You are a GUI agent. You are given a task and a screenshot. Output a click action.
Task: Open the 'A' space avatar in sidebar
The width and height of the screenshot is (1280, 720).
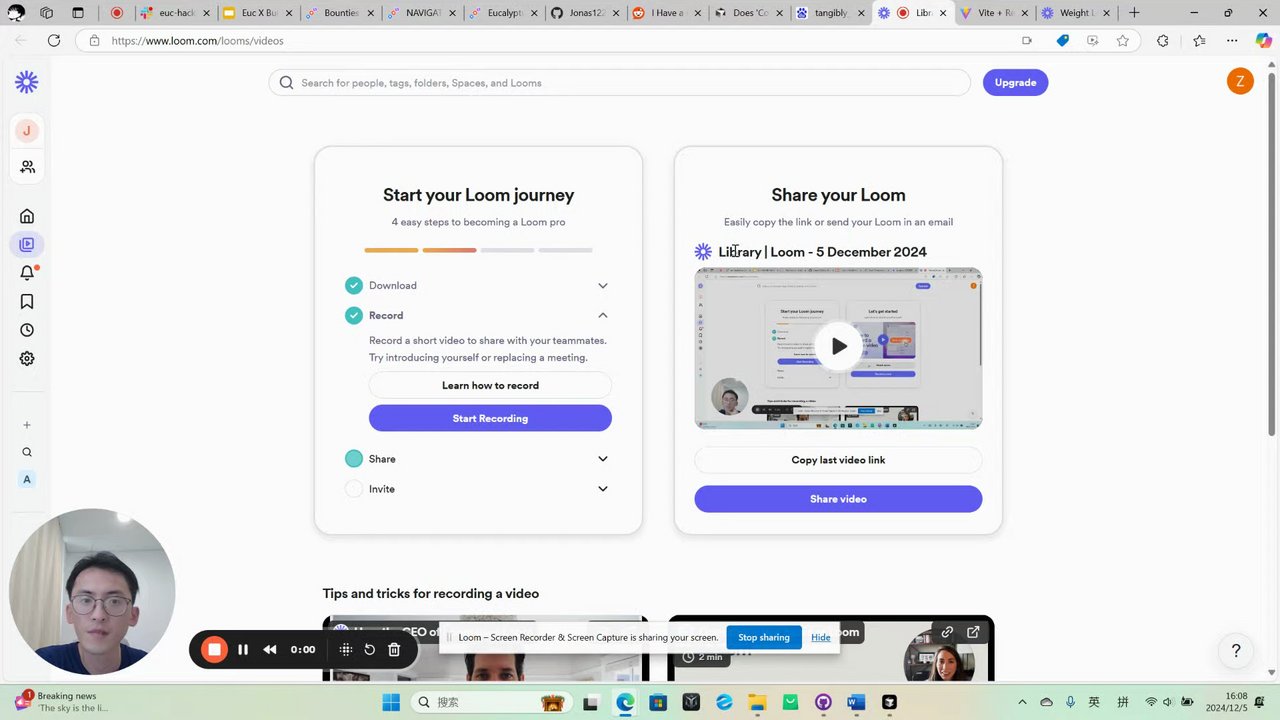click(x=27, y=479)
